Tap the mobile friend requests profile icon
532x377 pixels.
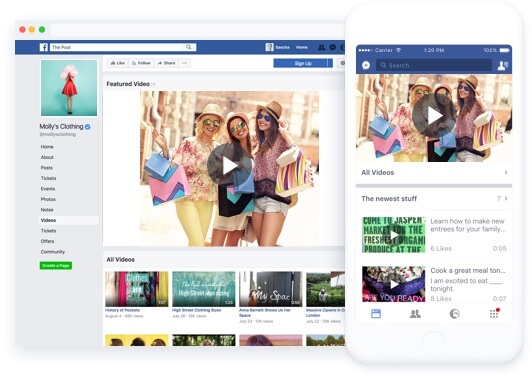502,65
